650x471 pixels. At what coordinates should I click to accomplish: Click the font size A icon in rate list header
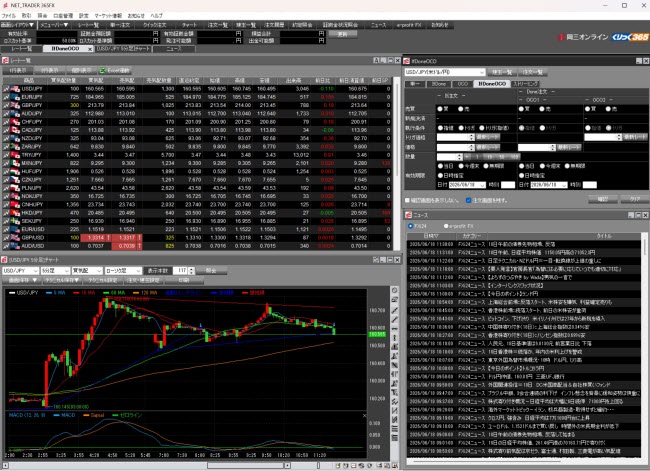click(x=376, y=61)
